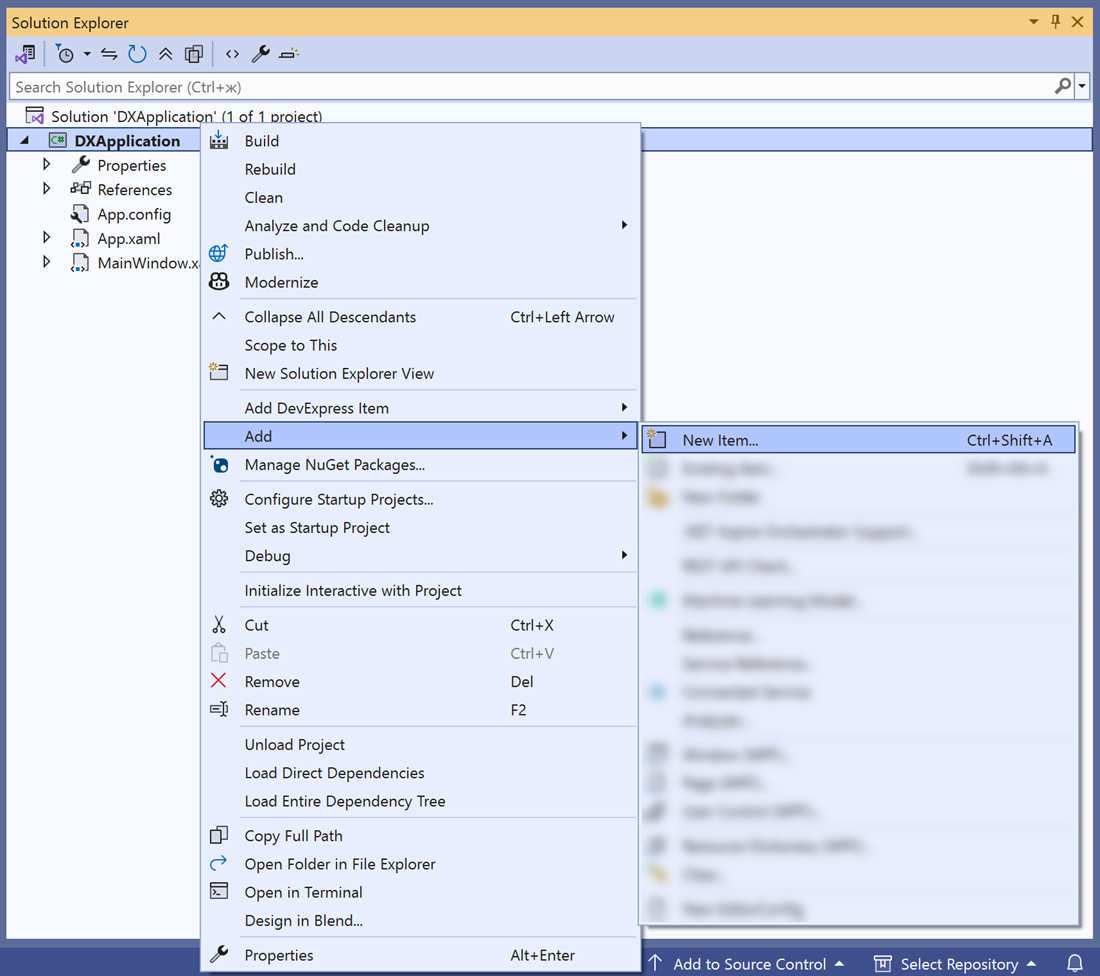
Task: Click the Modernize Copilot icon entry
Action: point(421,282)
